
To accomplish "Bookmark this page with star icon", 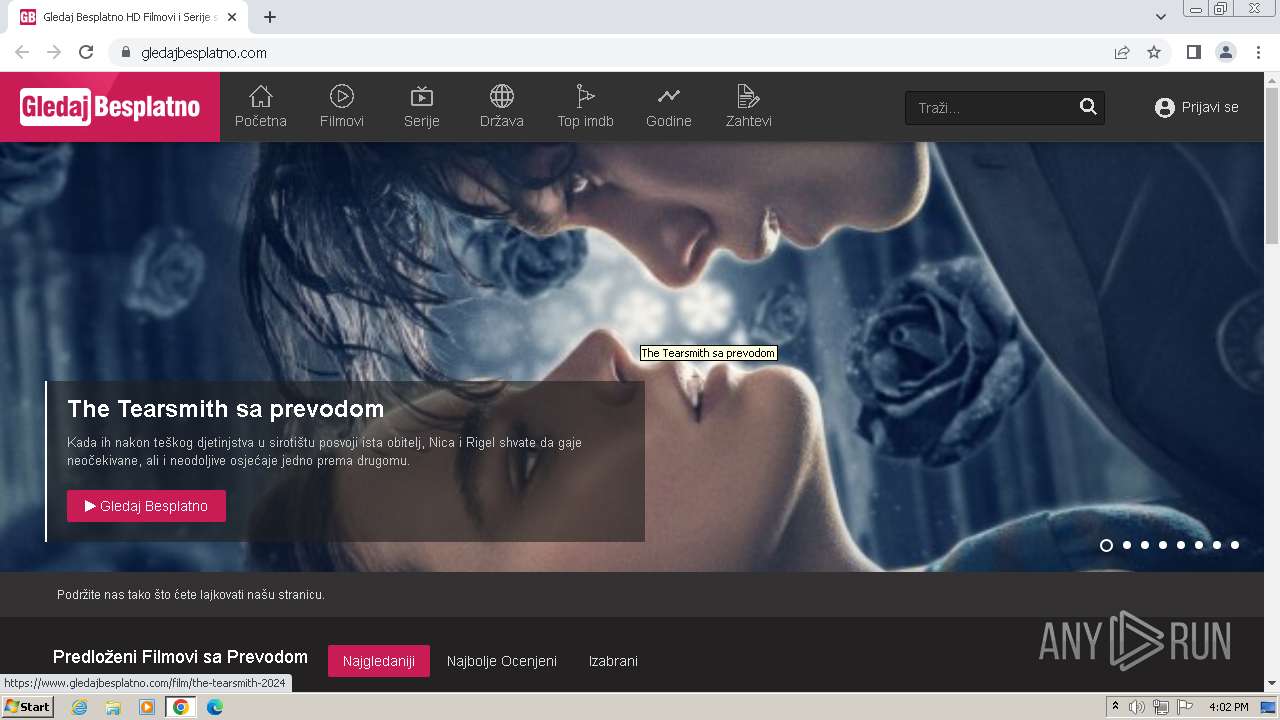I will click(x=1154, y=52).
